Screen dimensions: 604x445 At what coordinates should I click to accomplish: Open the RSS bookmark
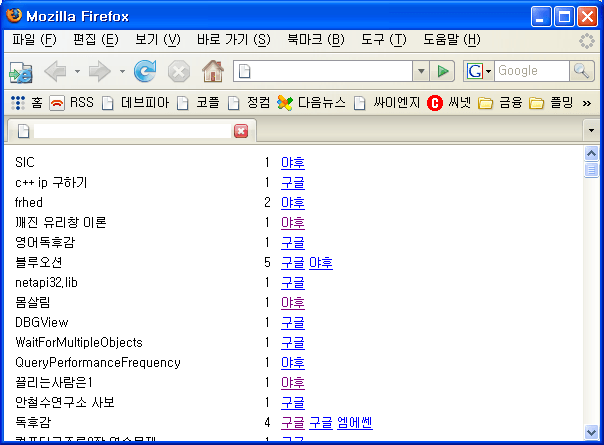(x=72, y=102)
